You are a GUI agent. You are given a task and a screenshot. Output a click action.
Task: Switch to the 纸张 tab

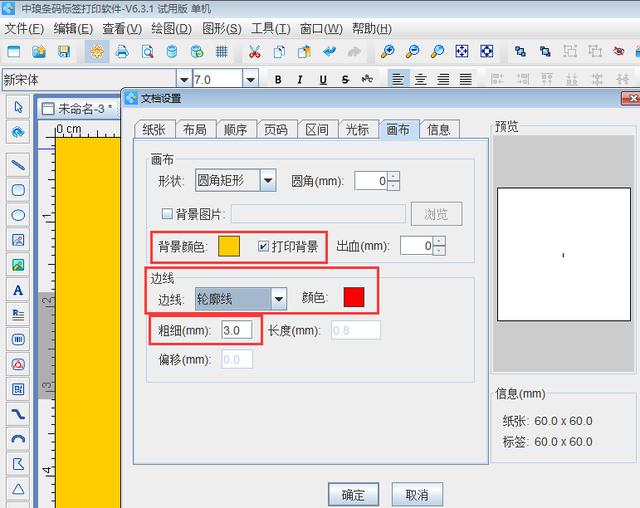[x=154, y=129]
